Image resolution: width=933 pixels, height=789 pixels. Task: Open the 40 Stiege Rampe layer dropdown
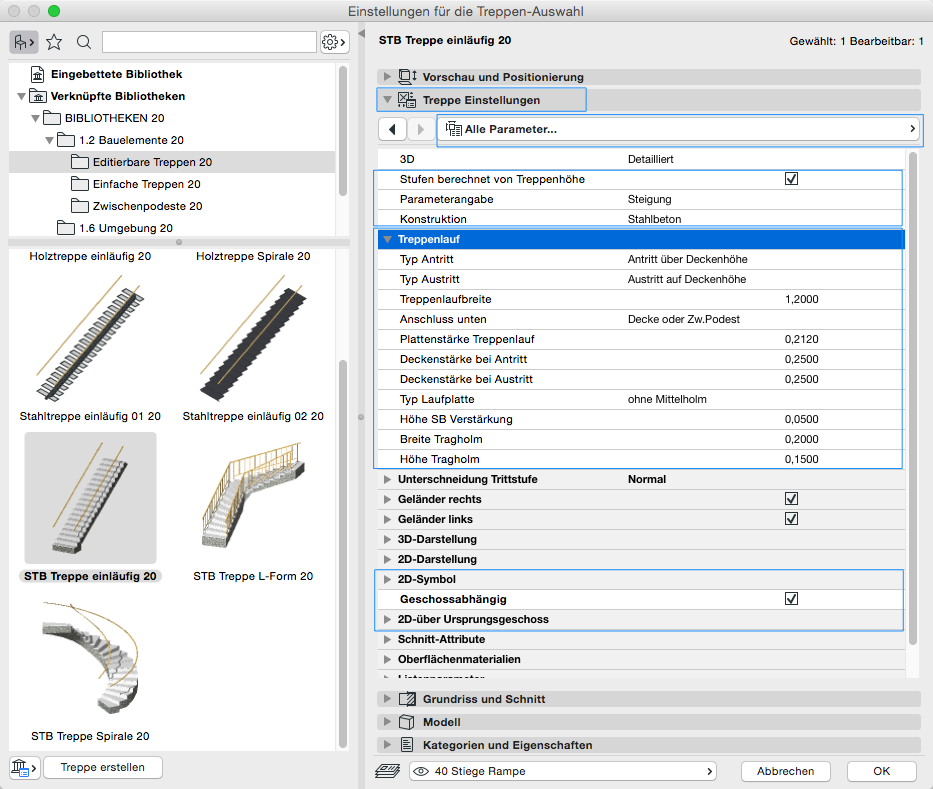pos(563,771)
